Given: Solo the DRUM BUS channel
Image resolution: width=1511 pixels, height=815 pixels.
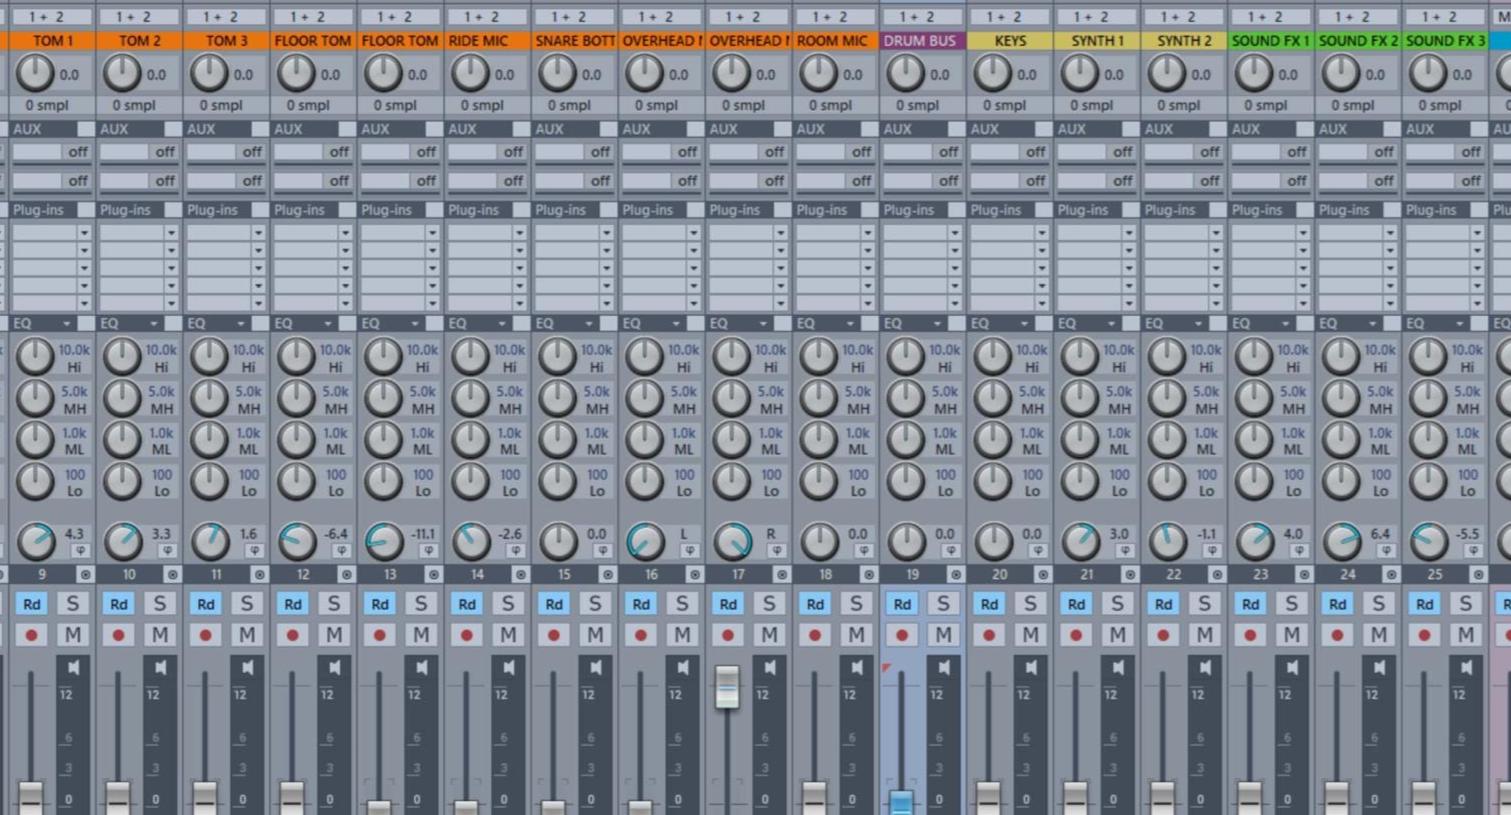Looking at the screenshot, I should pyautogui.click(x=942, y=604).
